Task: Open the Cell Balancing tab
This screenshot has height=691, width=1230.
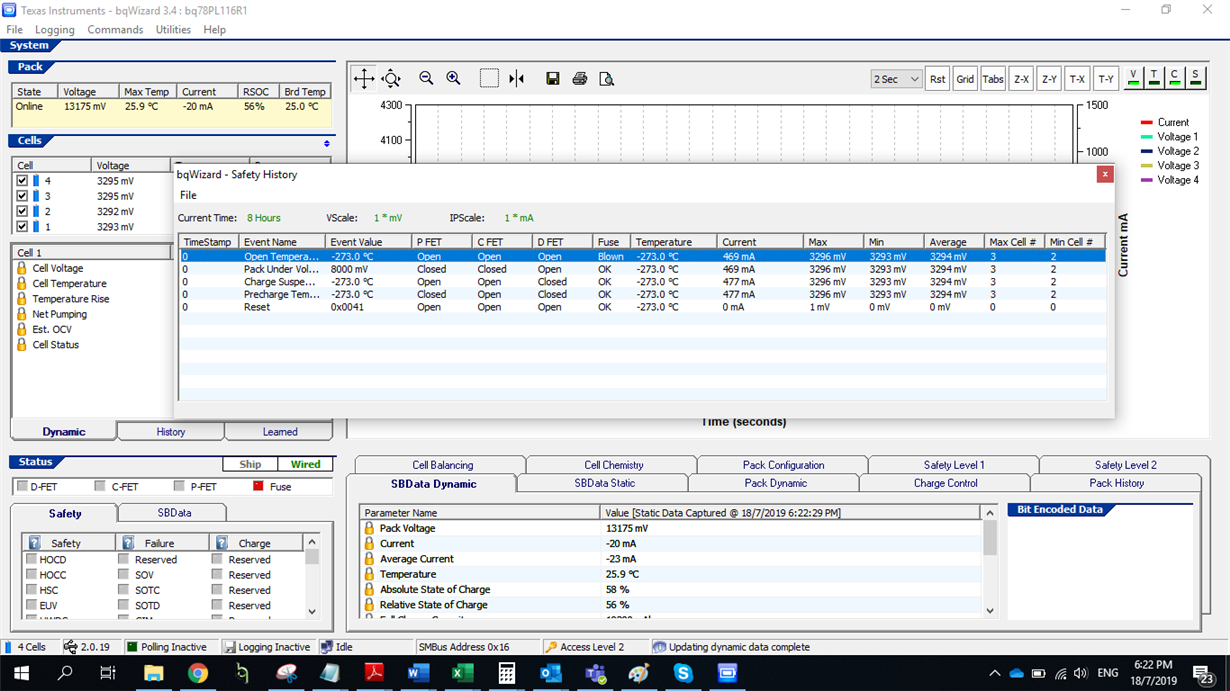Action: point(443,465)
